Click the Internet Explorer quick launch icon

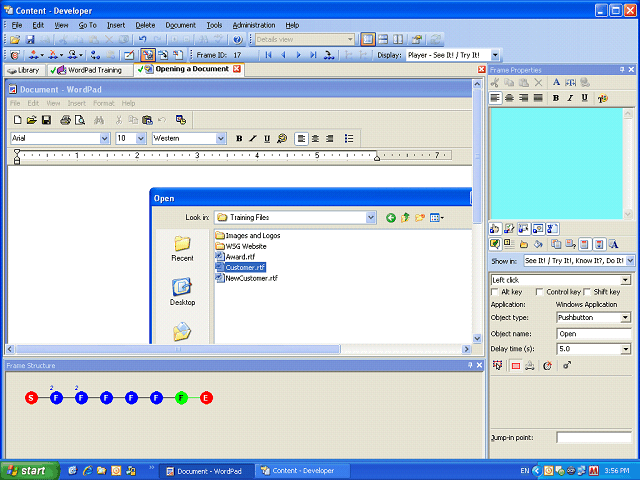click(87, 471)
